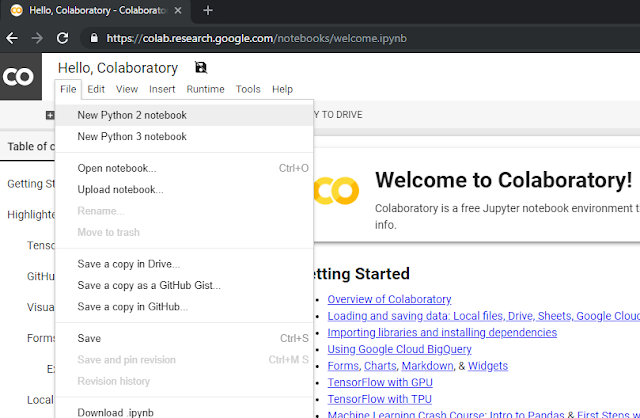Screen dimensions: 640x418
Task: Follow the Using Google Cloud BigQuery link
Action: coord(398,349)
